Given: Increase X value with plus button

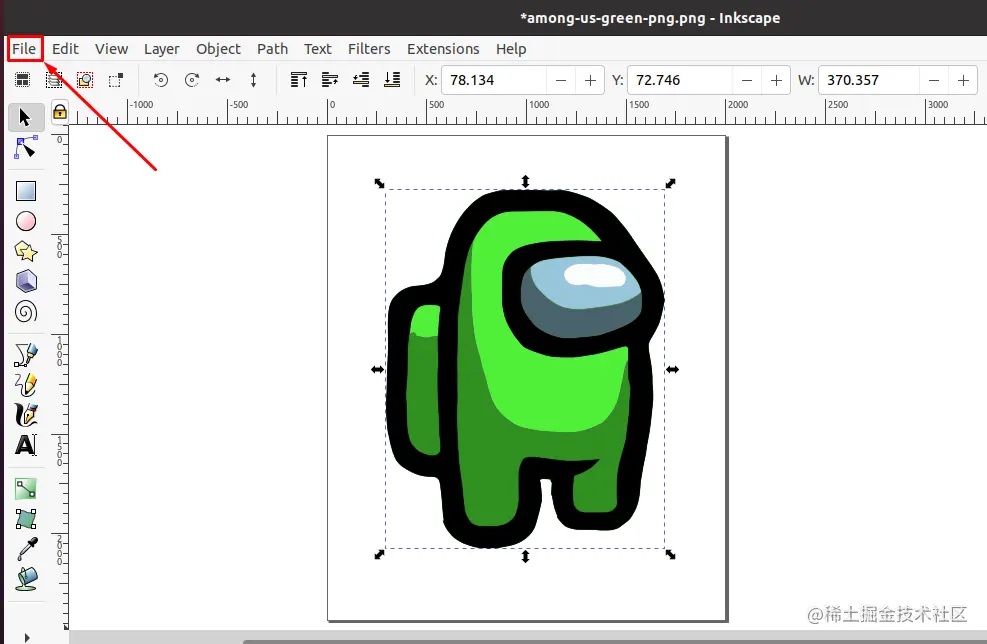Looking at the screenshot, I should [x=590, y=80].
